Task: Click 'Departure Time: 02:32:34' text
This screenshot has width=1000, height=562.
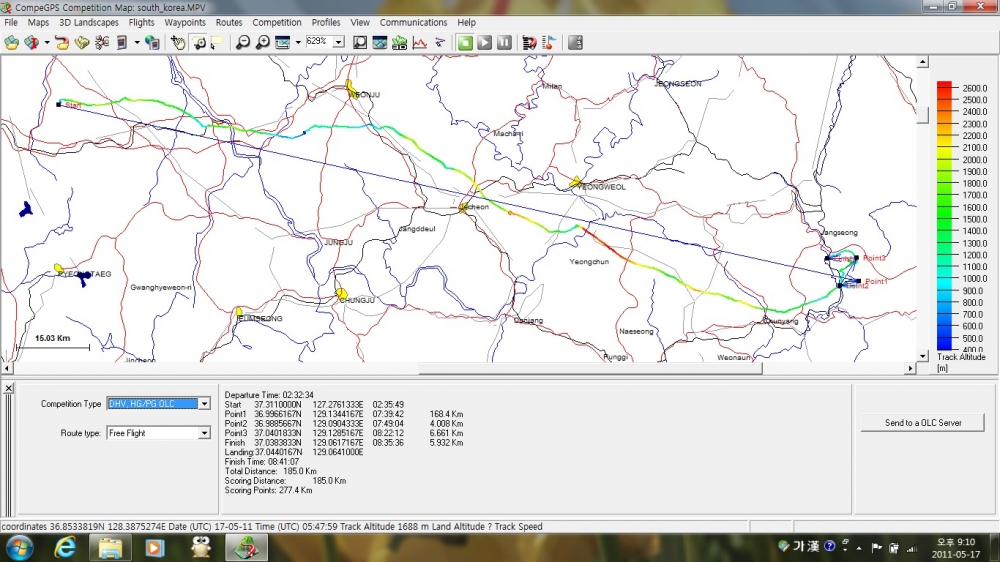Action: 269,395
